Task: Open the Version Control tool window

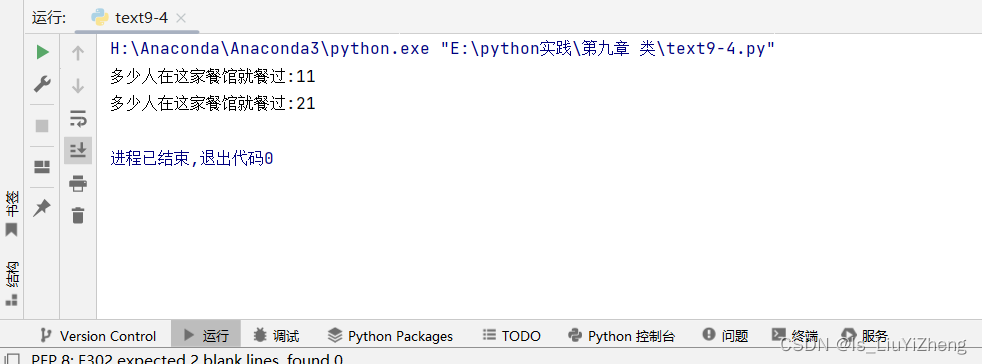Action: coord(98,336)
